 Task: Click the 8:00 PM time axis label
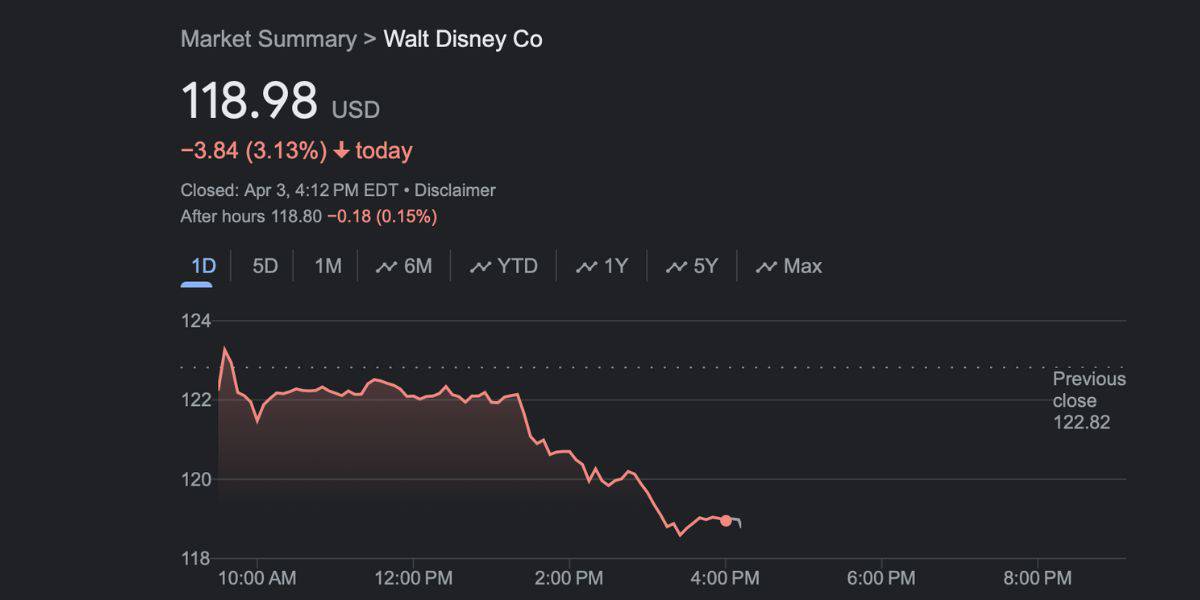[1037, 578]
